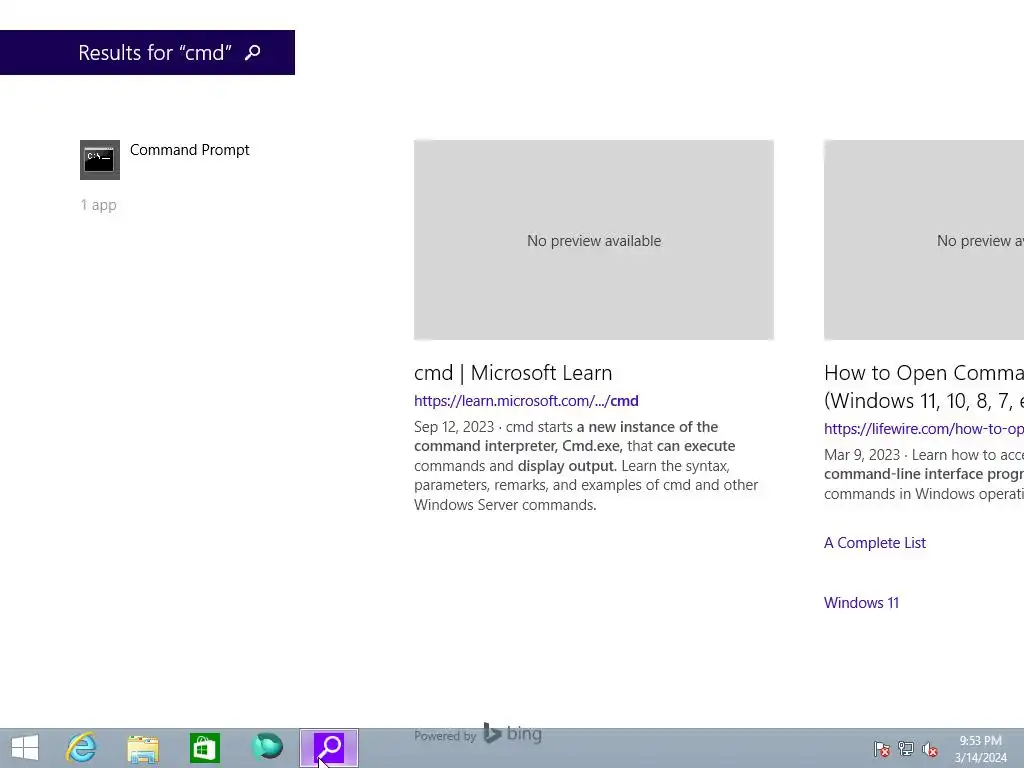The image size is (1024, 768).
Task: Open the A Complete List link
Action: coord(874,543)
